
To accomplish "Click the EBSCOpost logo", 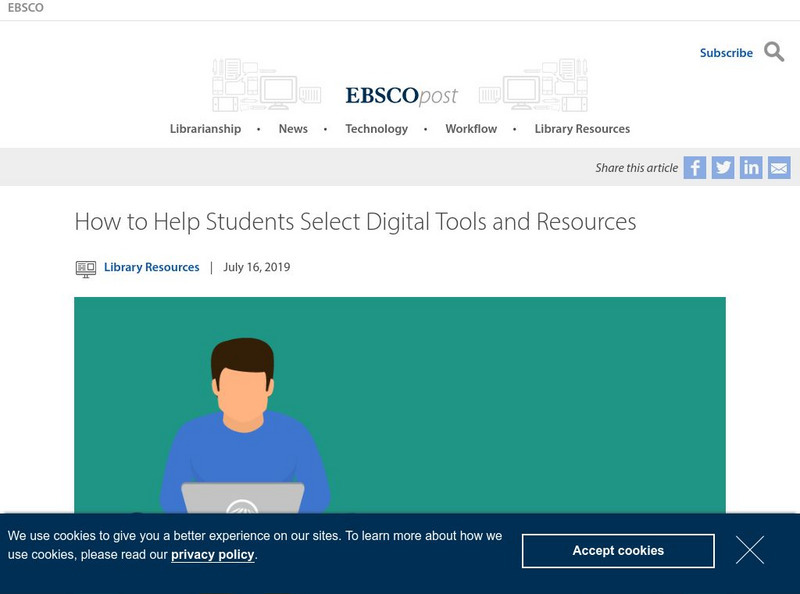I will click(401, 96).
